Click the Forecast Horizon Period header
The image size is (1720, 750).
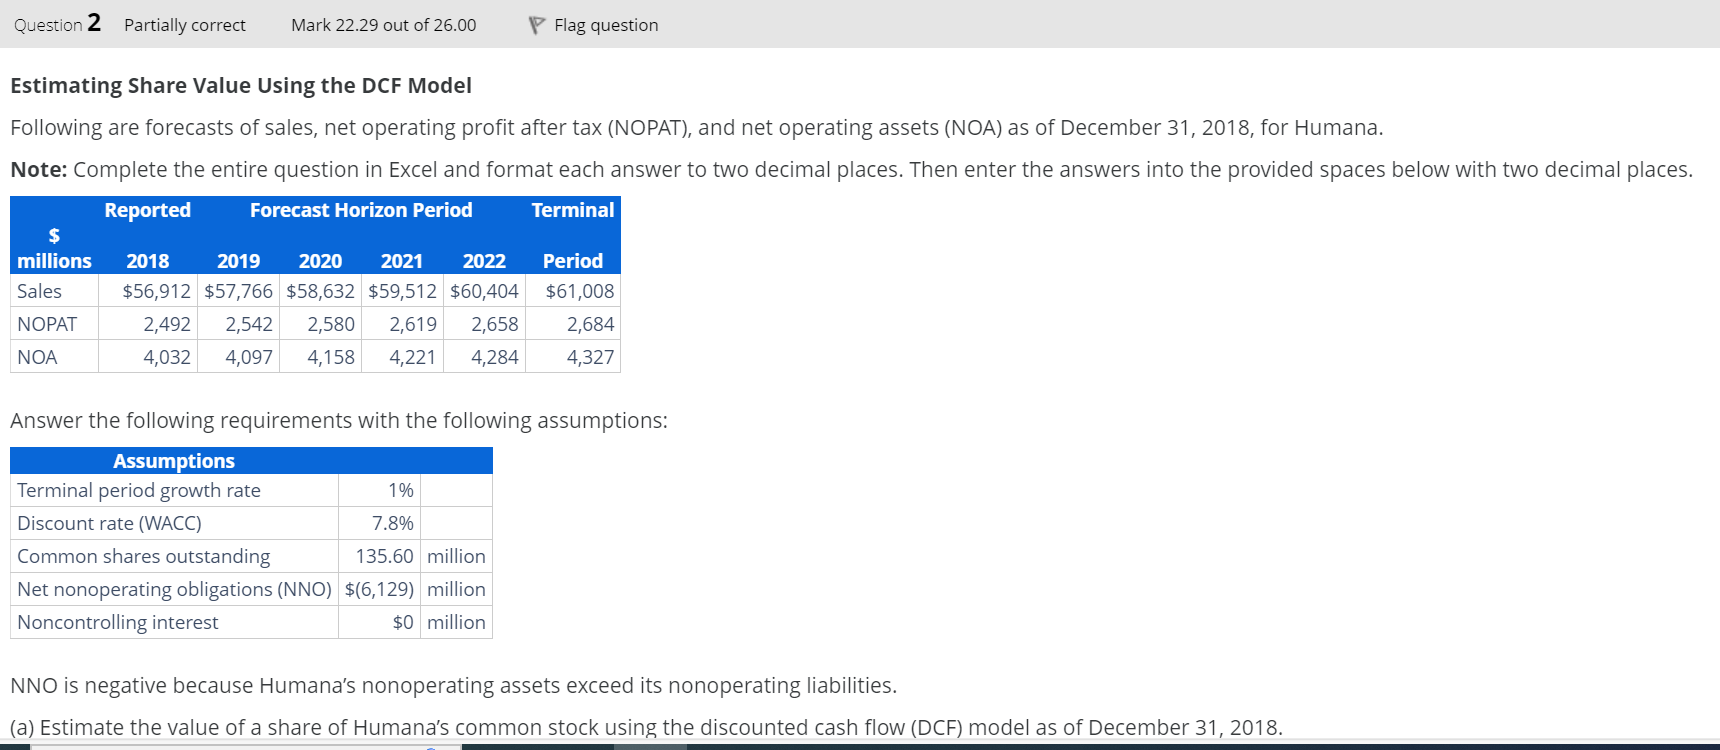point(360,210)
